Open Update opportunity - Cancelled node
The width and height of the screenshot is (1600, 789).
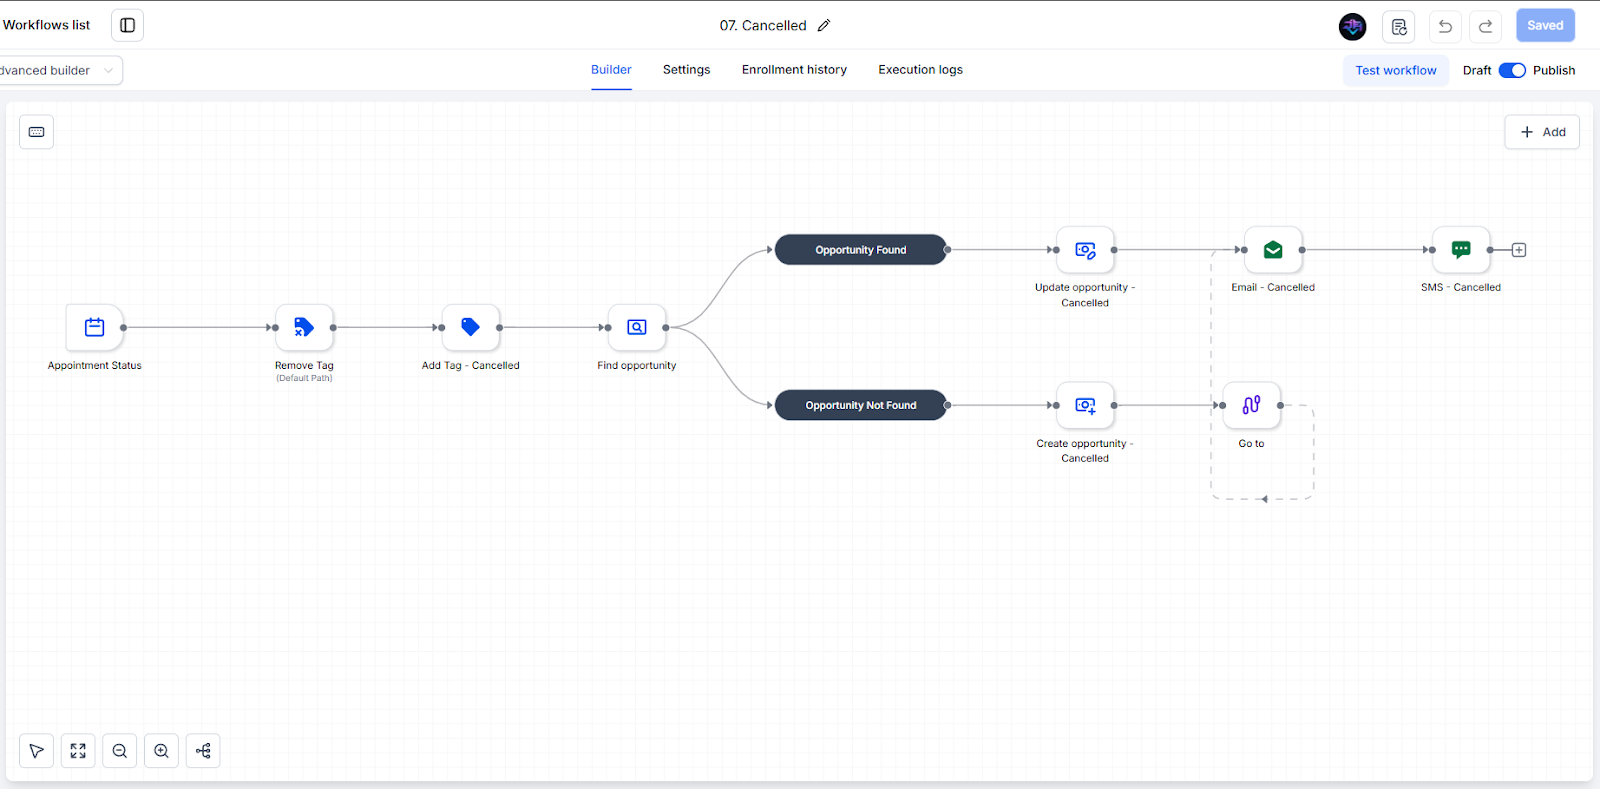pos(1085,250)
